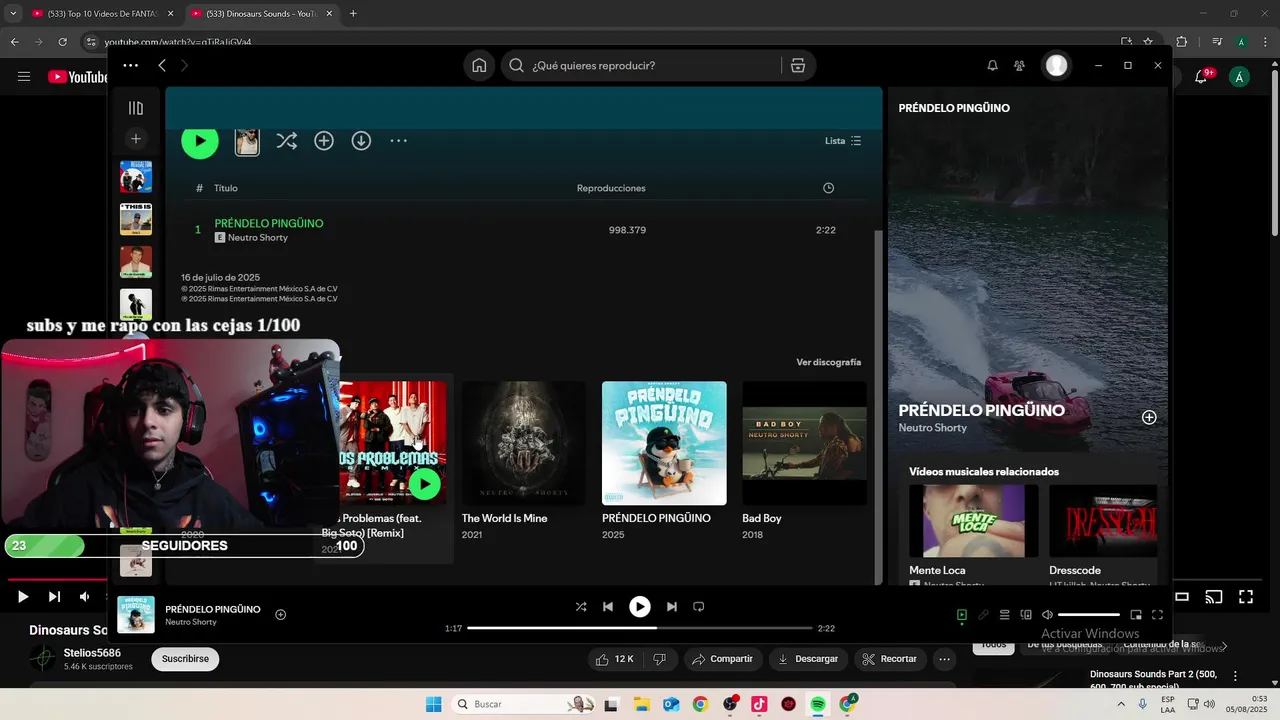Open This Is playlist in sidebar
The width and height of the screenshot is (1280, 720).
136,219
